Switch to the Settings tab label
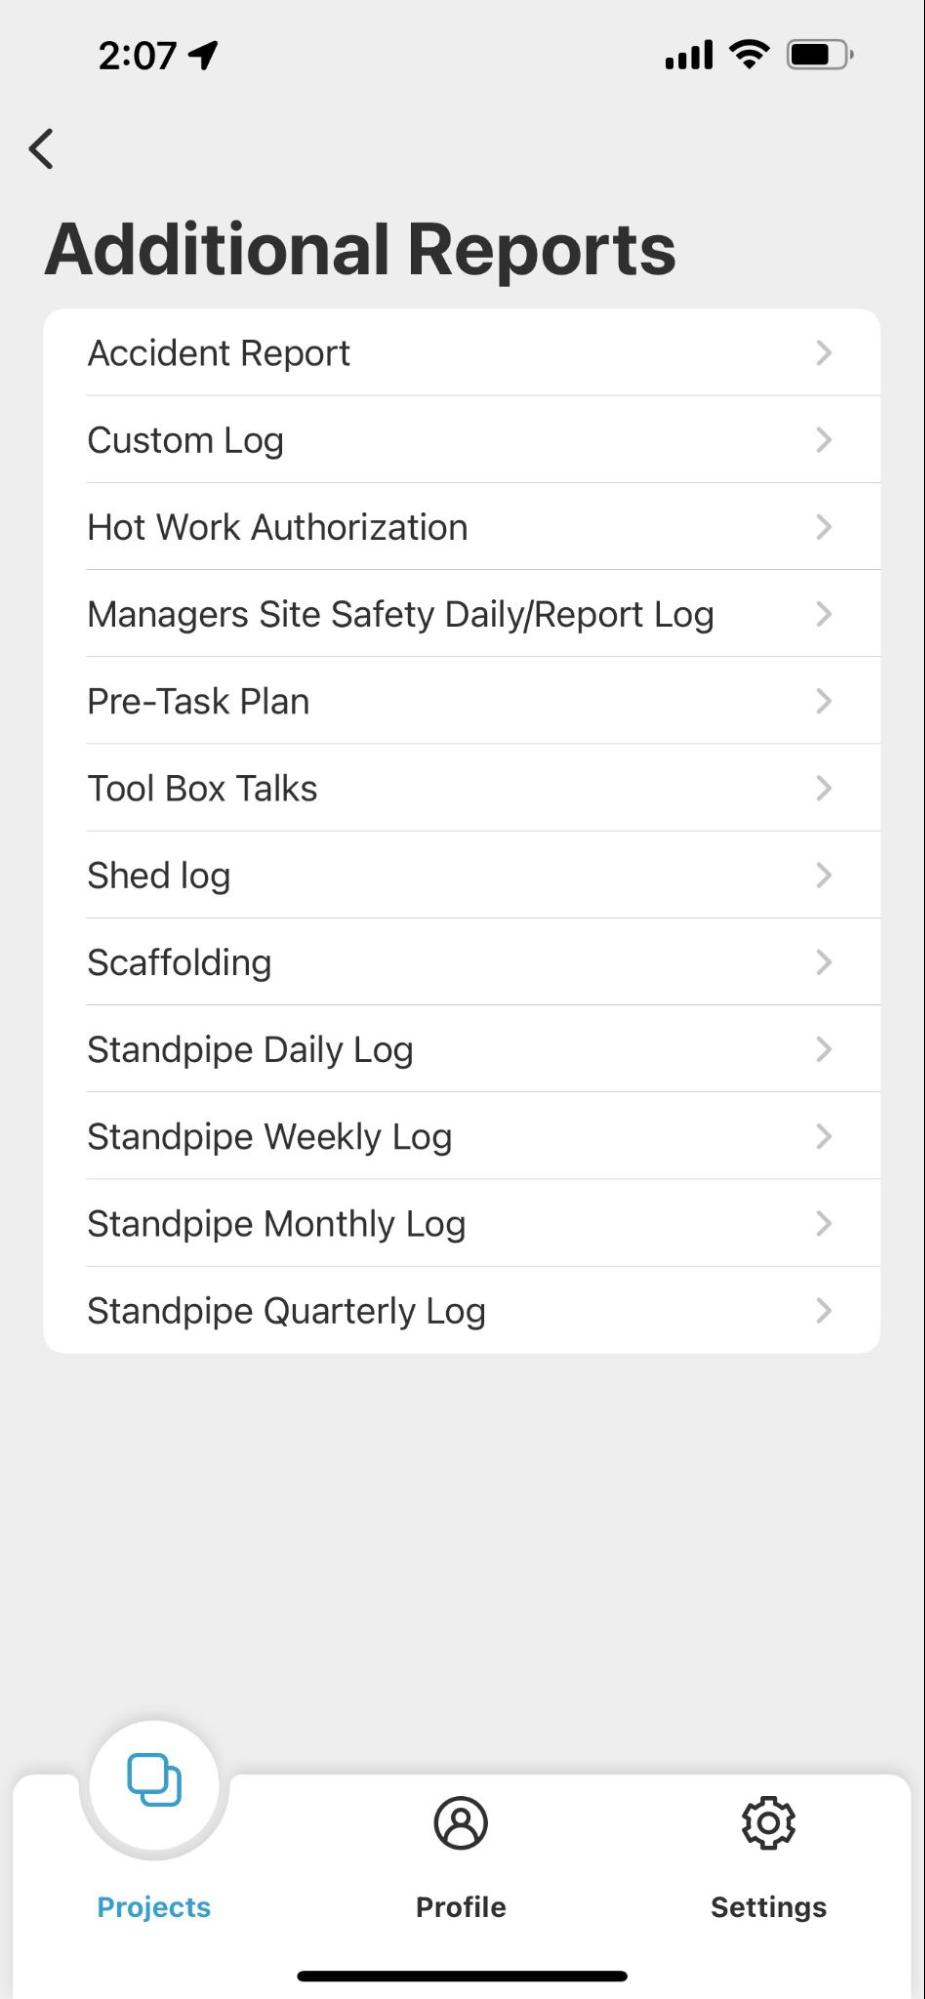 click(768, 1907)
